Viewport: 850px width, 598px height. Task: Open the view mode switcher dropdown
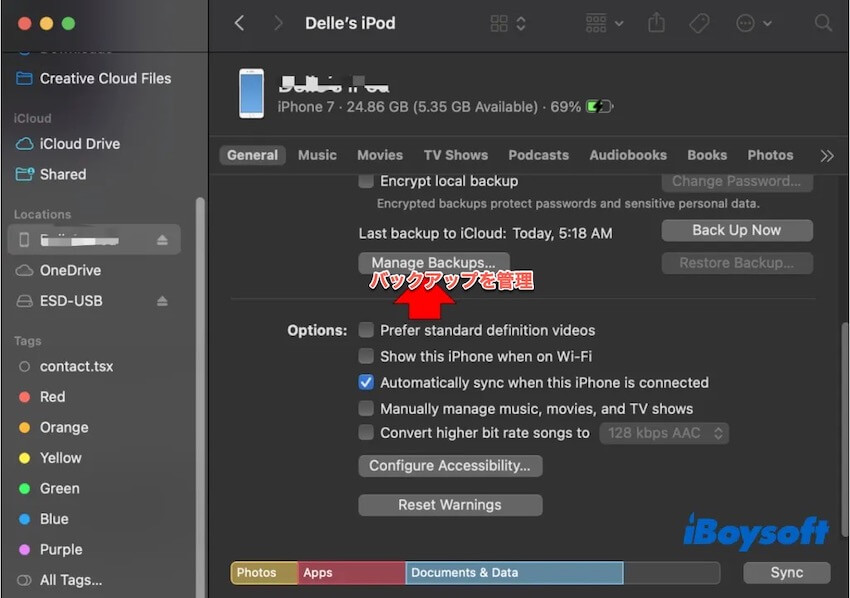click(508, 23)
